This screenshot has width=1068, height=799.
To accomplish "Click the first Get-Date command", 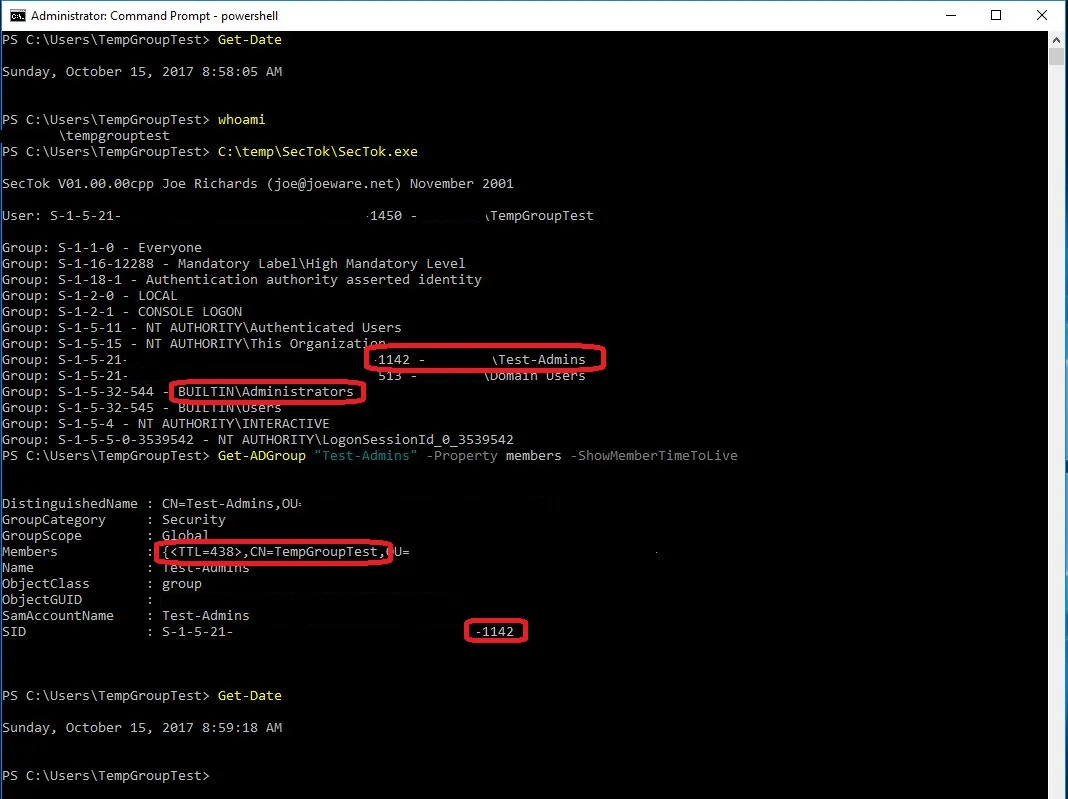I will tap(249, 39).
